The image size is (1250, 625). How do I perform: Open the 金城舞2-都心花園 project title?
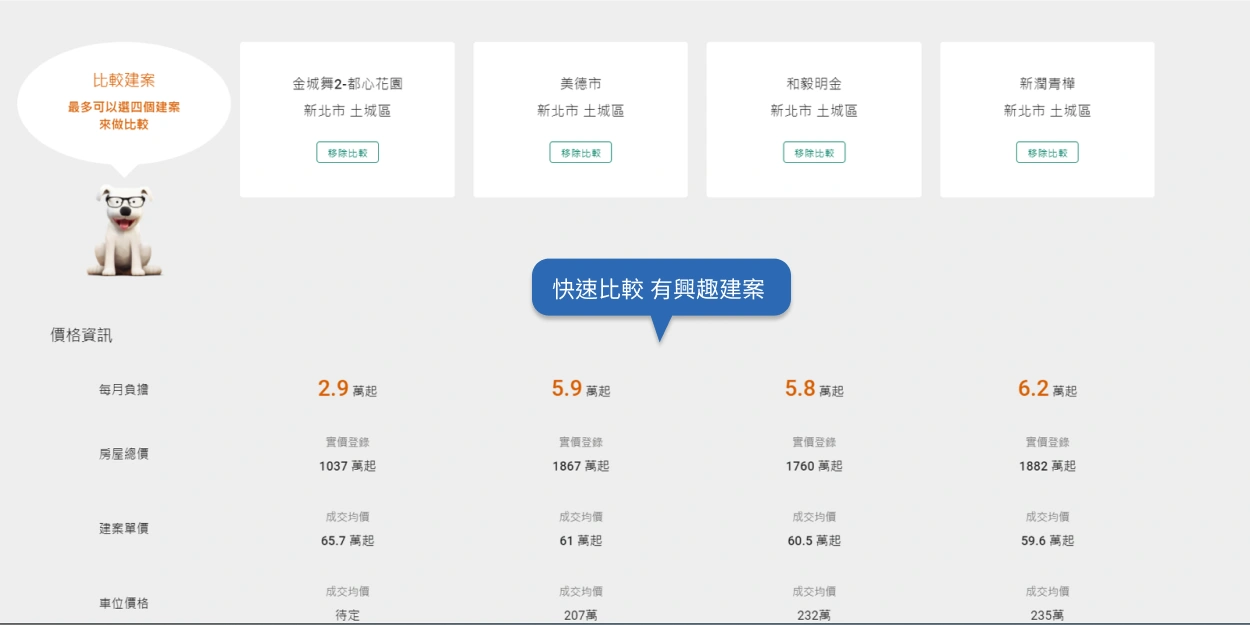point(347,84)
